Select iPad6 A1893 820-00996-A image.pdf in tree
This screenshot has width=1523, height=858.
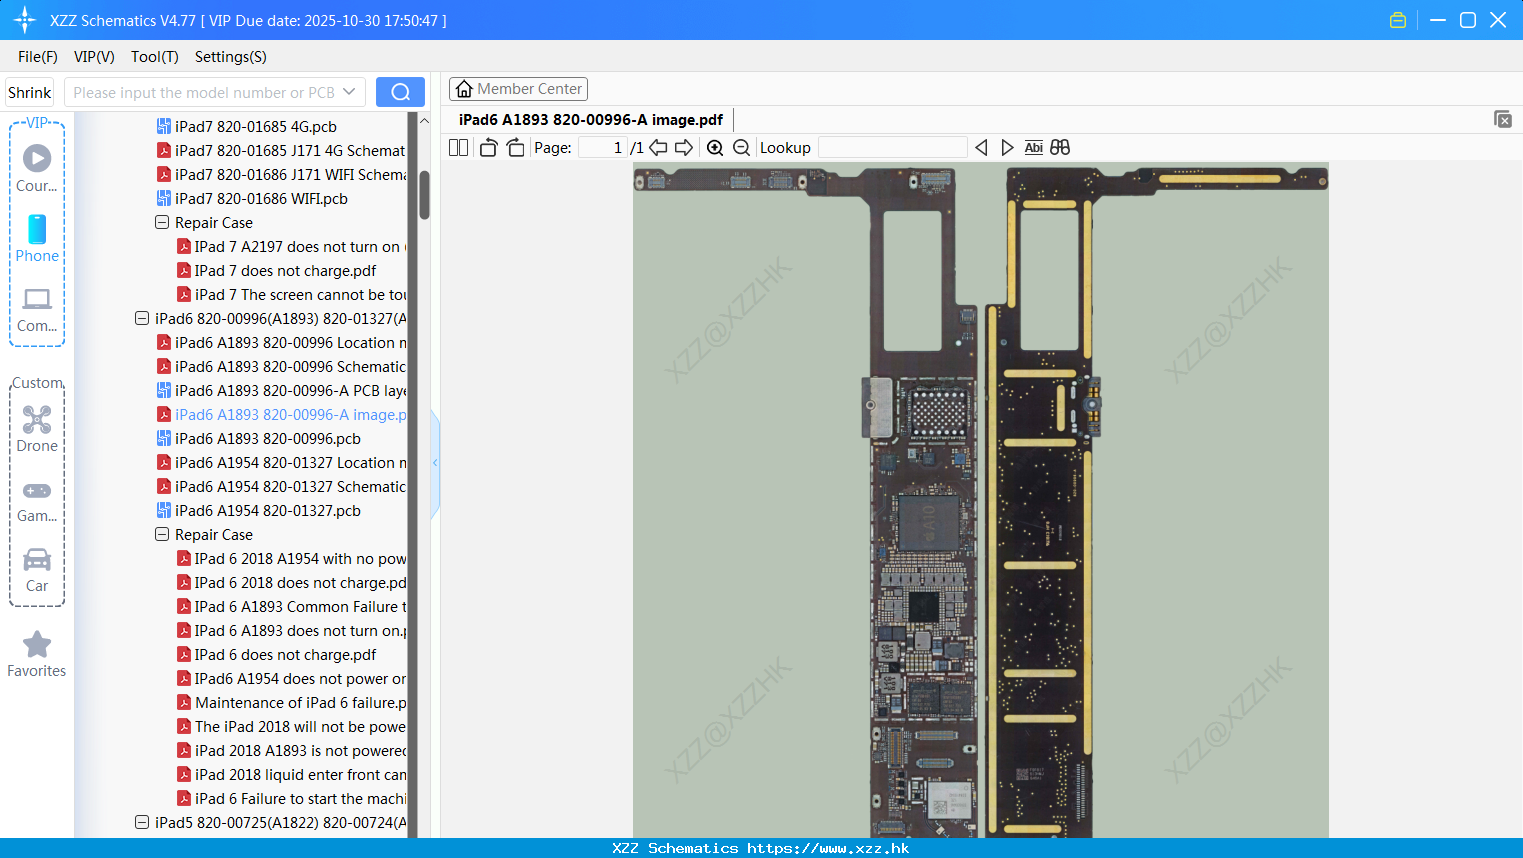coord(281,414)
